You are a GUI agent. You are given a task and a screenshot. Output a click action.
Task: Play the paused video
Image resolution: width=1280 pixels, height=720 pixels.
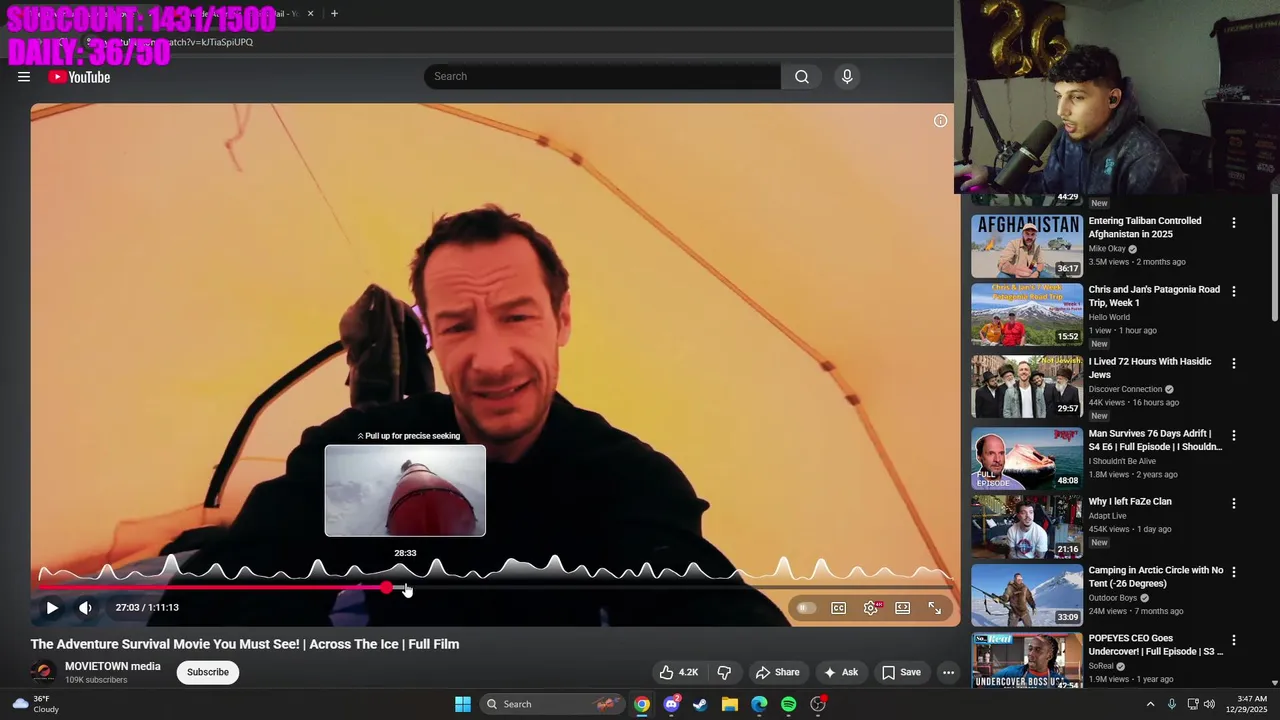point(52,608)
